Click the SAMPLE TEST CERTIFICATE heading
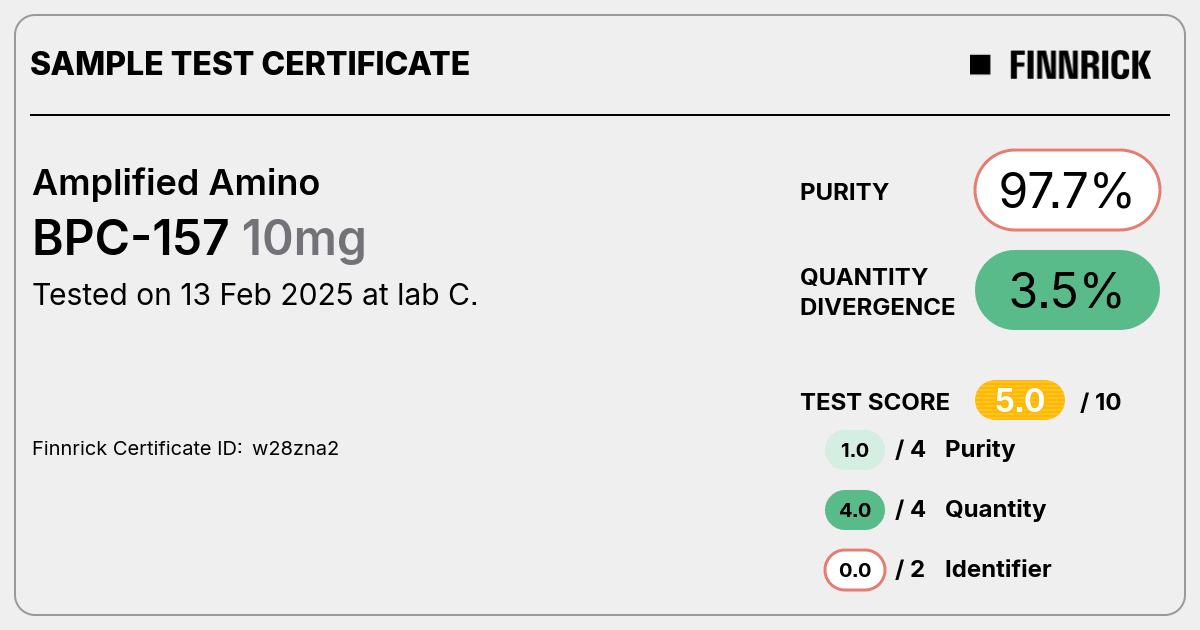Image resolution: width=1200 pixels, height=630 pixels. click(250, 64)
